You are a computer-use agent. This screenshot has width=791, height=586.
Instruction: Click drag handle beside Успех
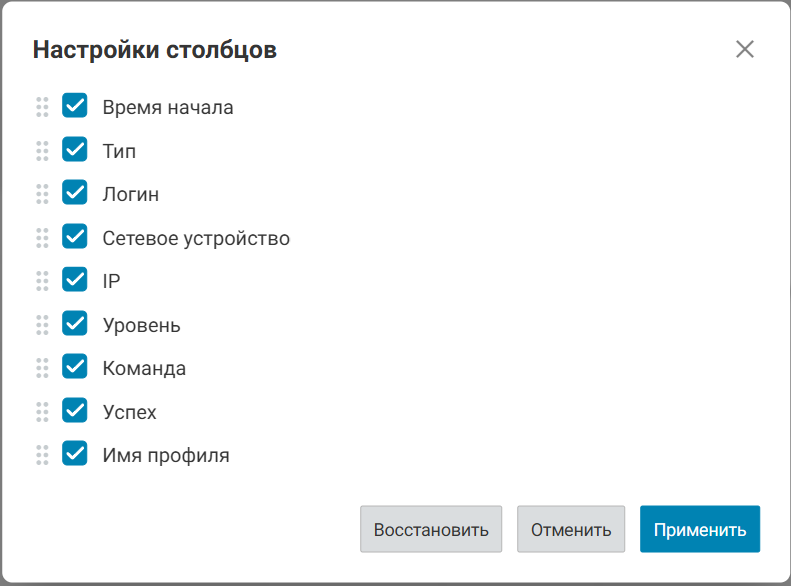click(x=42, y=412)
